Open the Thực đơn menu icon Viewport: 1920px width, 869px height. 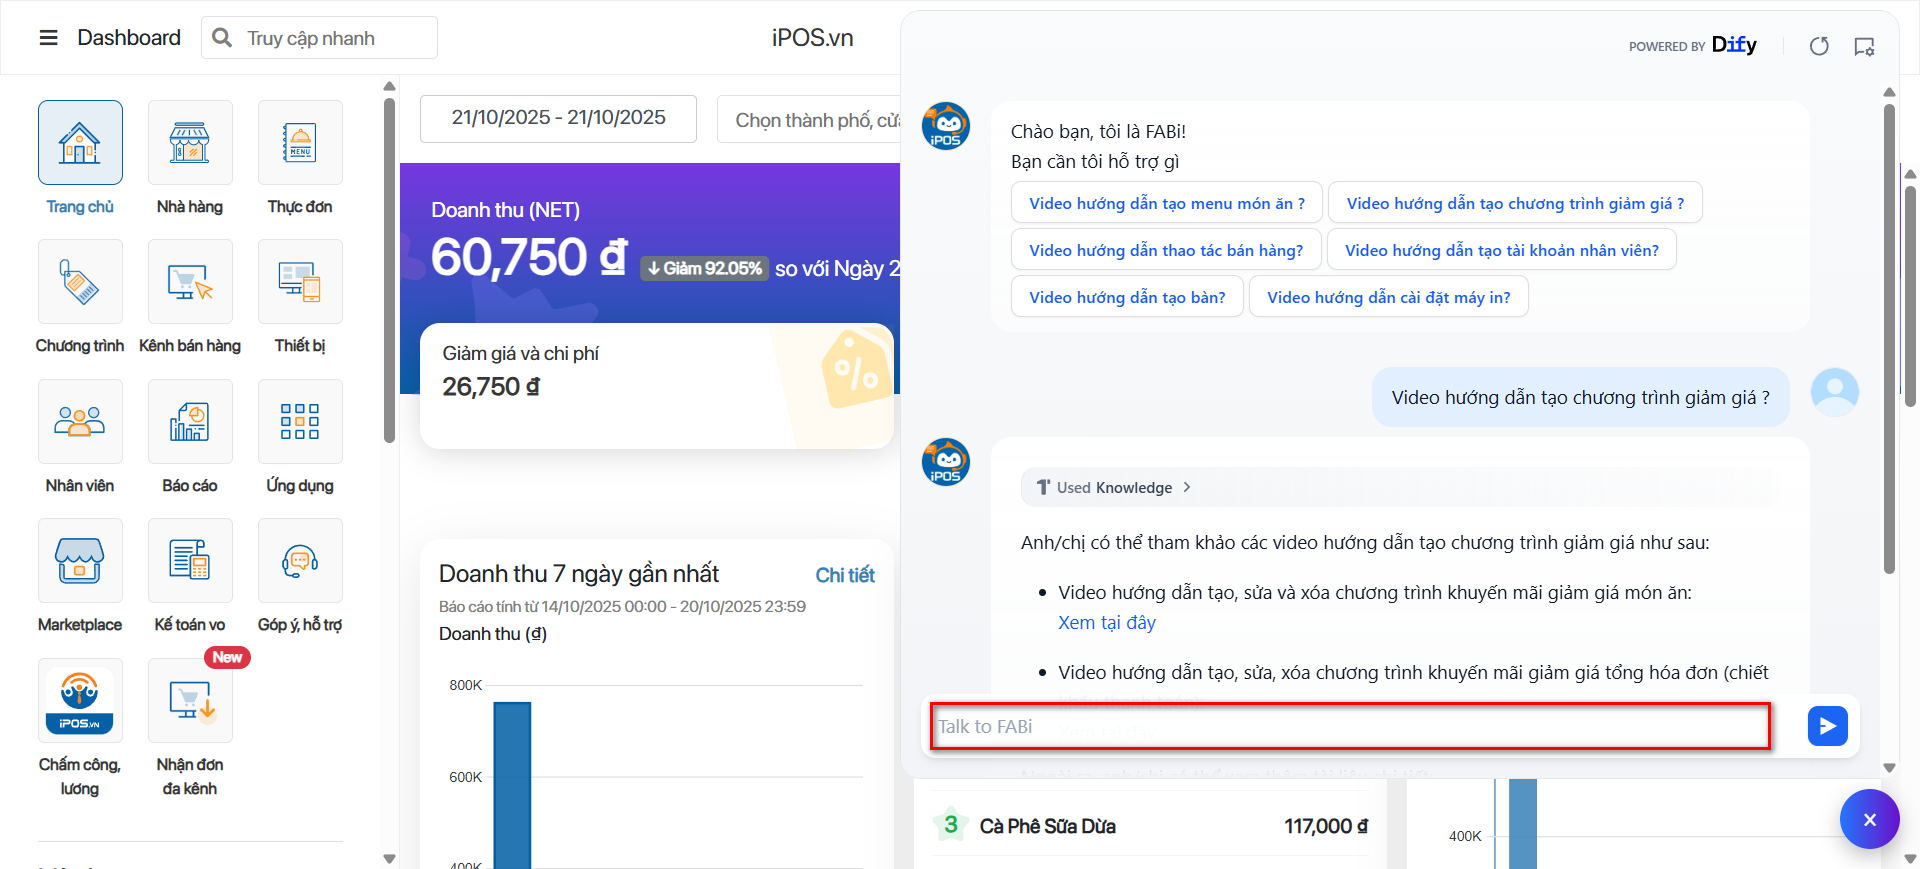point(300,143)
